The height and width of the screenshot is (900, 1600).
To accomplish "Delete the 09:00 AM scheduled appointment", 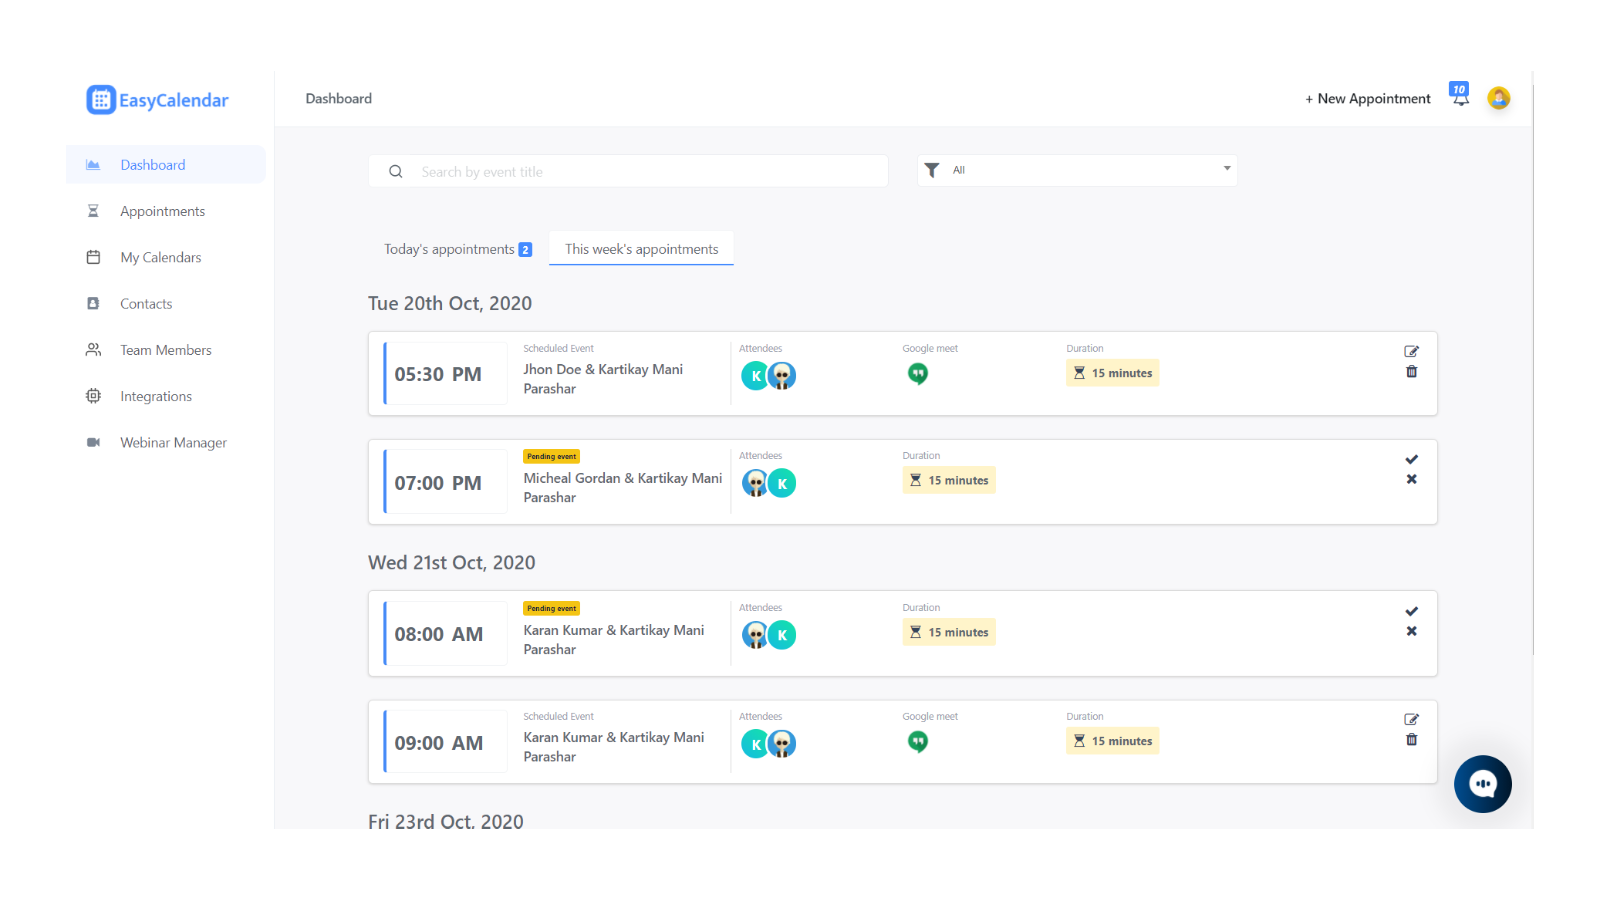I will coord(1411,740).
